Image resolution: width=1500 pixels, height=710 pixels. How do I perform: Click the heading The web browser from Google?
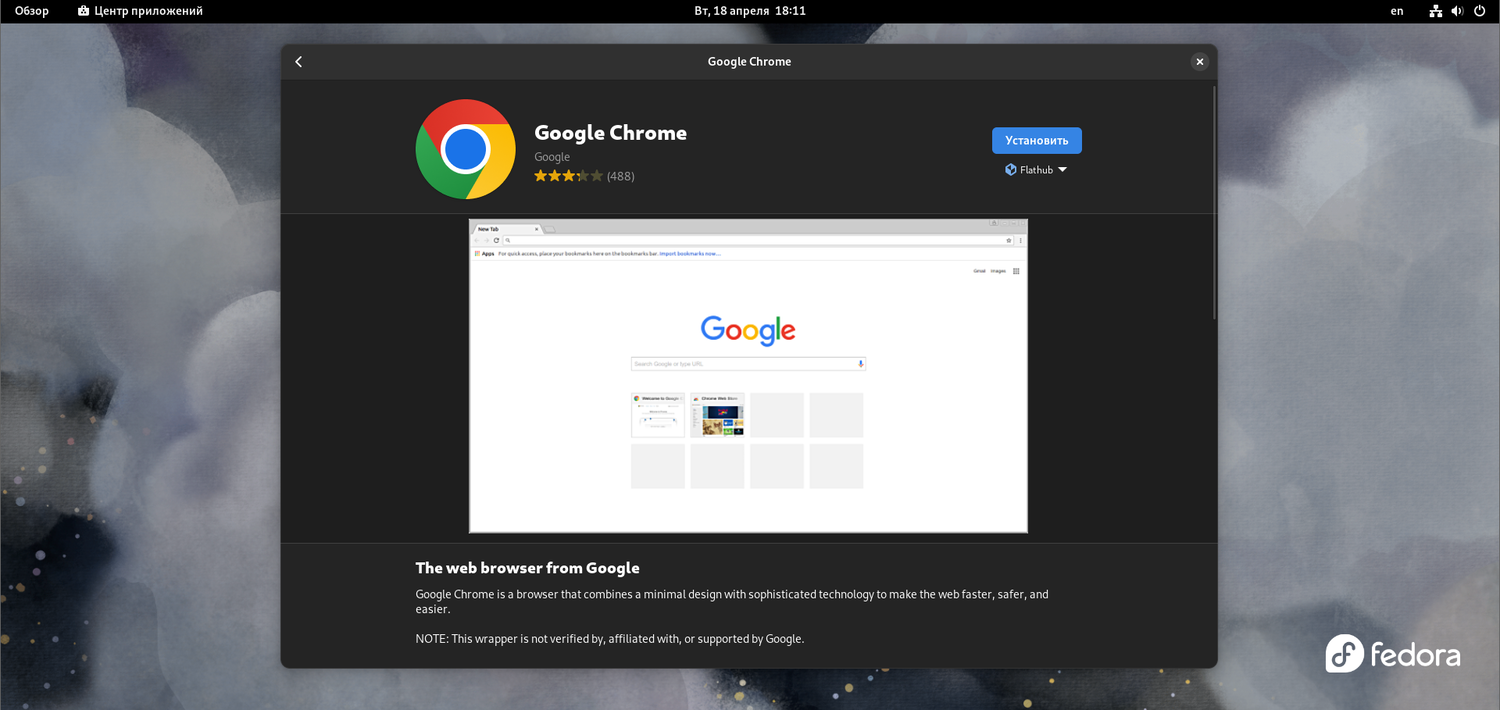click(527, 568)
